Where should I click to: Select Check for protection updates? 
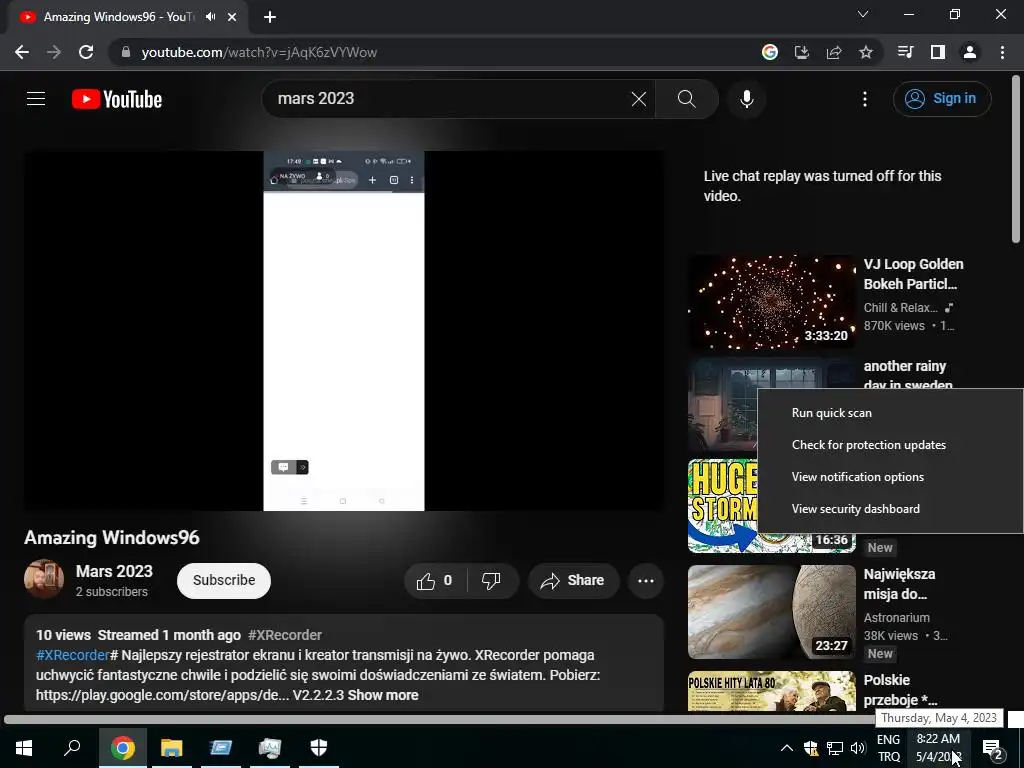[x=890, y=445]
